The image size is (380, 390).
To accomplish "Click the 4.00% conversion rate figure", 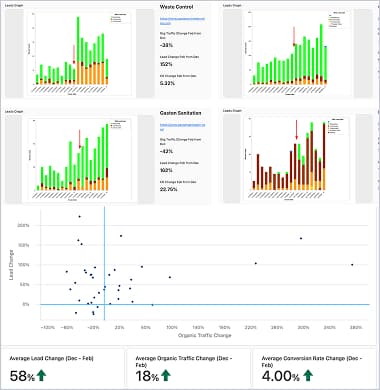I will (x=281, y=376).
